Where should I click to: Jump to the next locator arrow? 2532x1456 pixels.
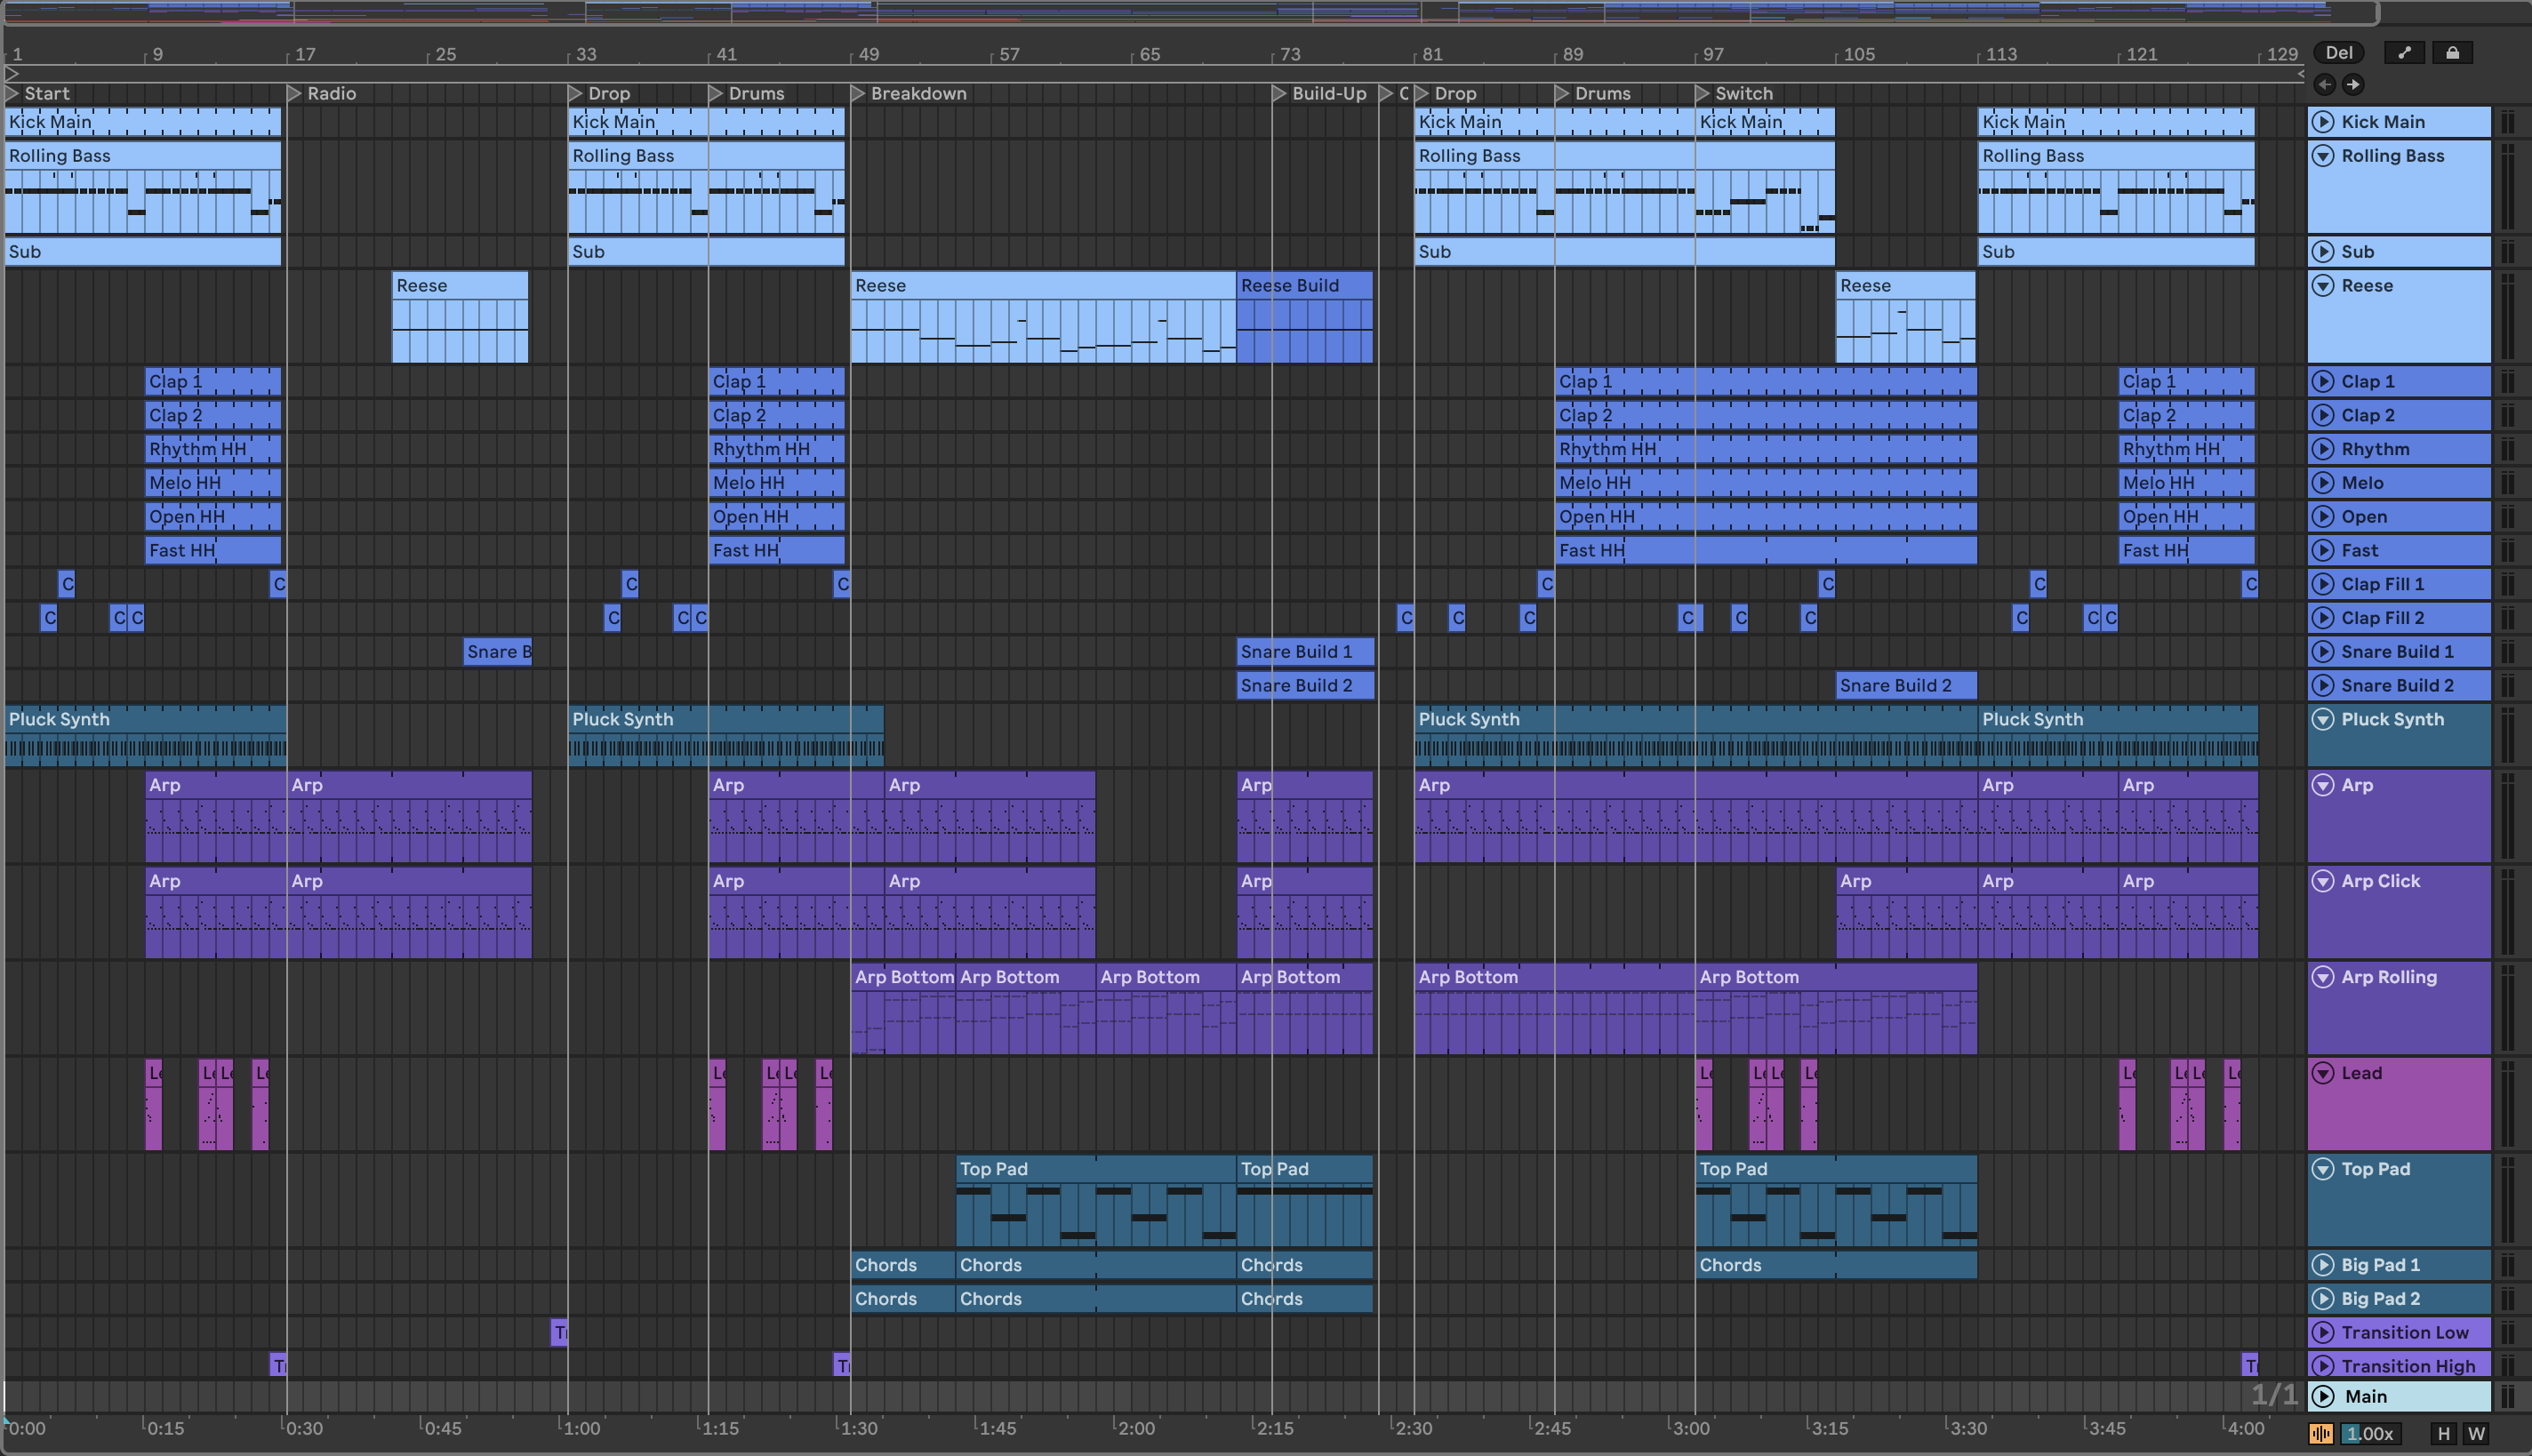pyautogui.click(x=2353, y=84)
